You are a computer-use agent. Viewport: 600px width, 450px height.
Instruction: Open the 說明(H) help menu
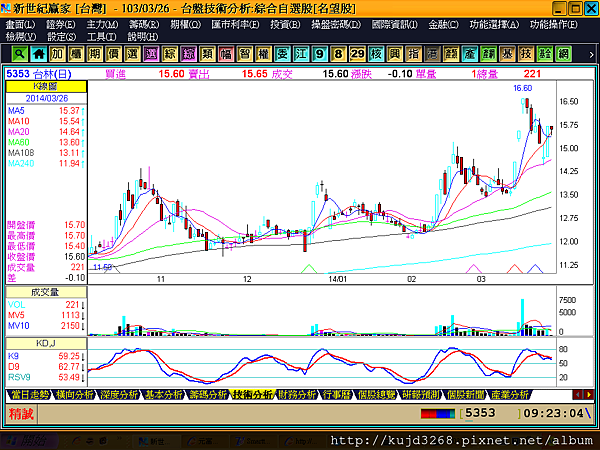(x=142, y=37)
